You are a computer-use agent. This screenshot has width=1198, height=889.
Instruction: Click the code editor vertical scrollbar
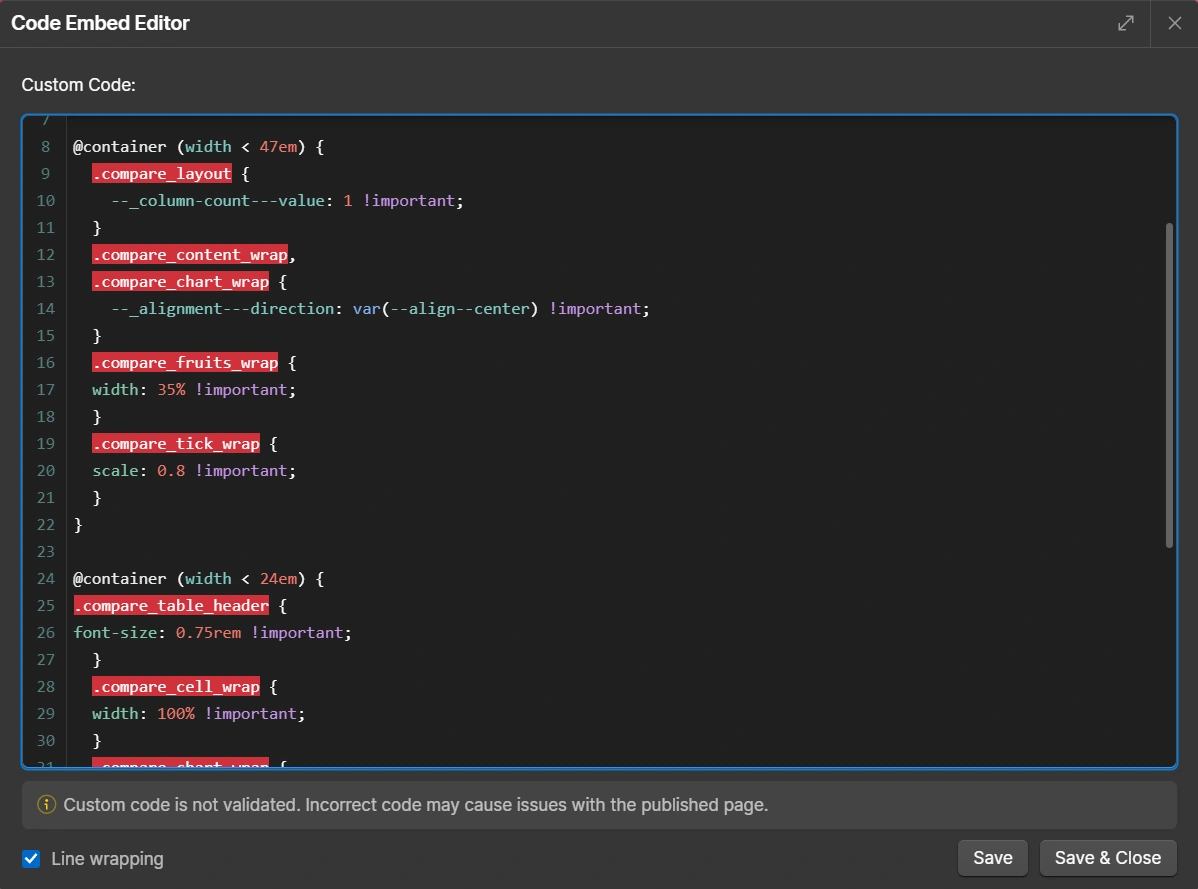pyautogui.click(x=1169, y=385)
